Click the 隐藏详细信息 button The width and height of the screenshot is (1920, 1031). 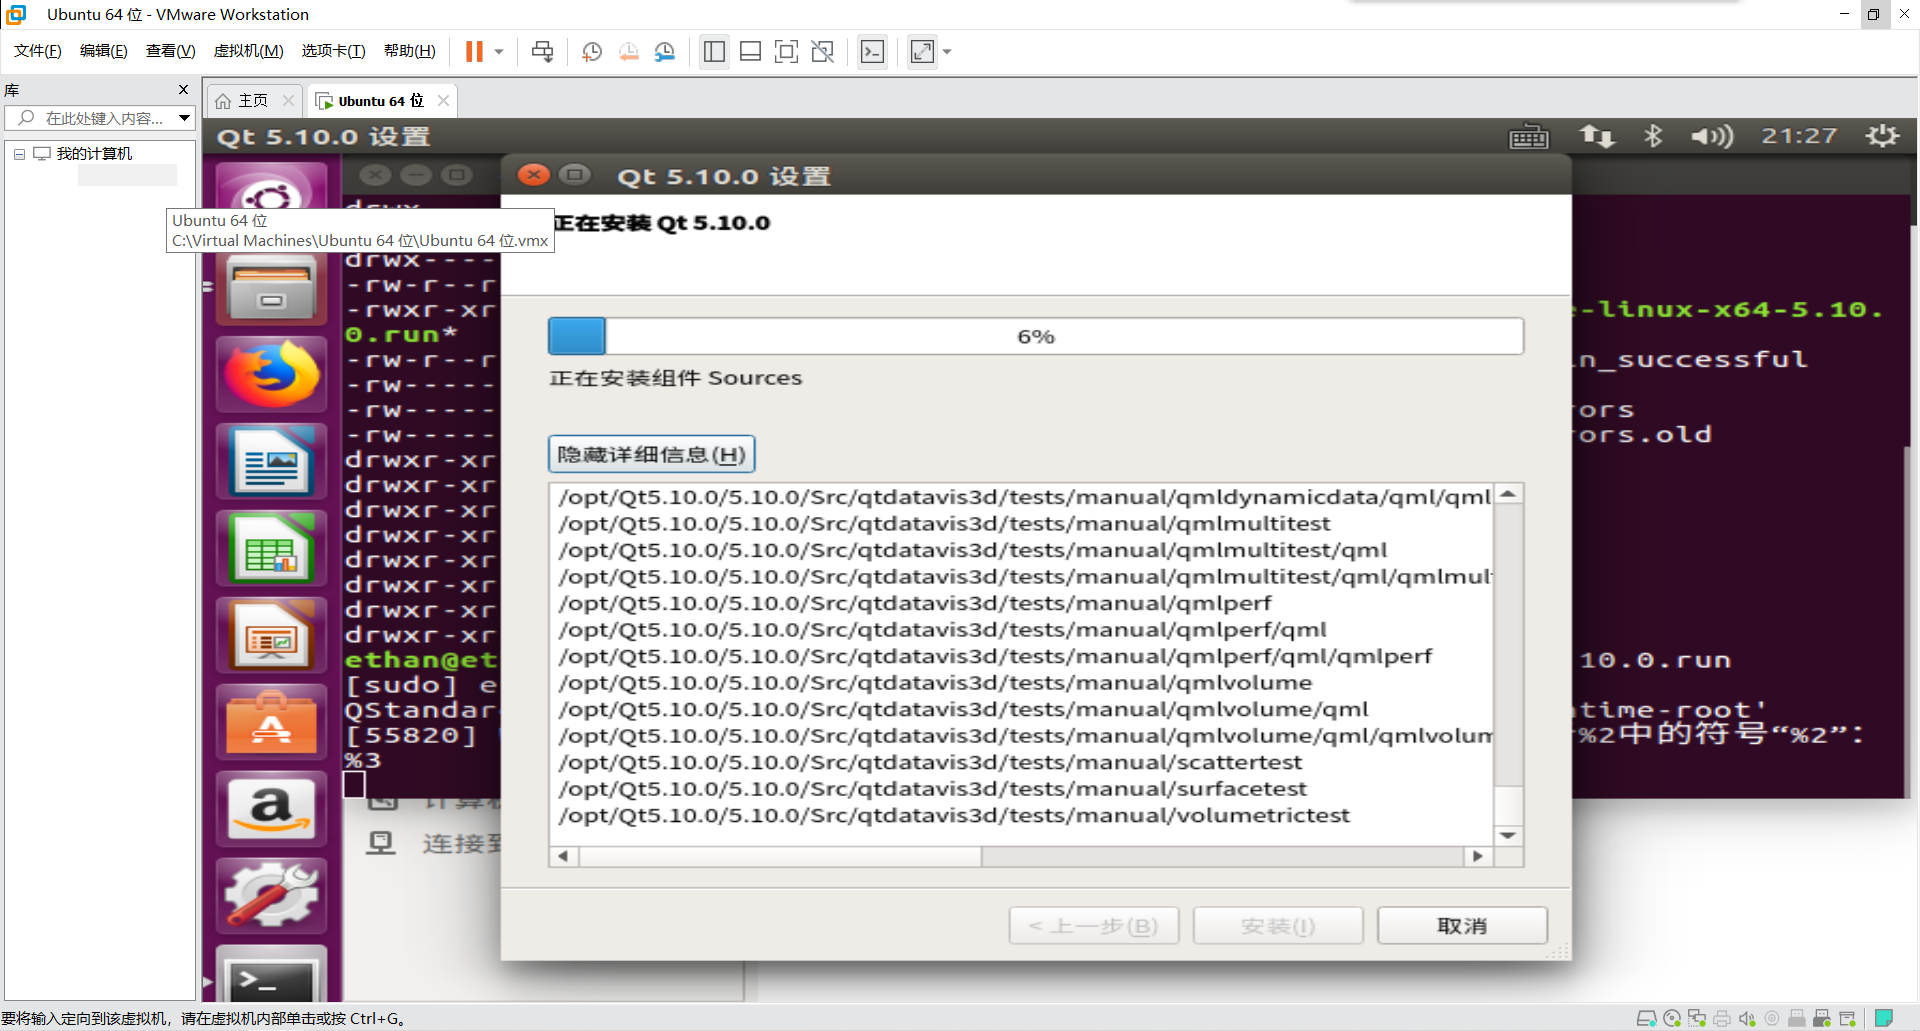pyautogui.click(x=650, y=454)
